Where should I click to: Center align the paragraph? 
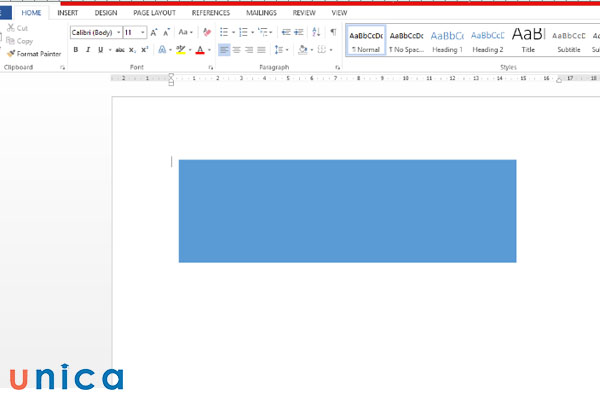237,49
